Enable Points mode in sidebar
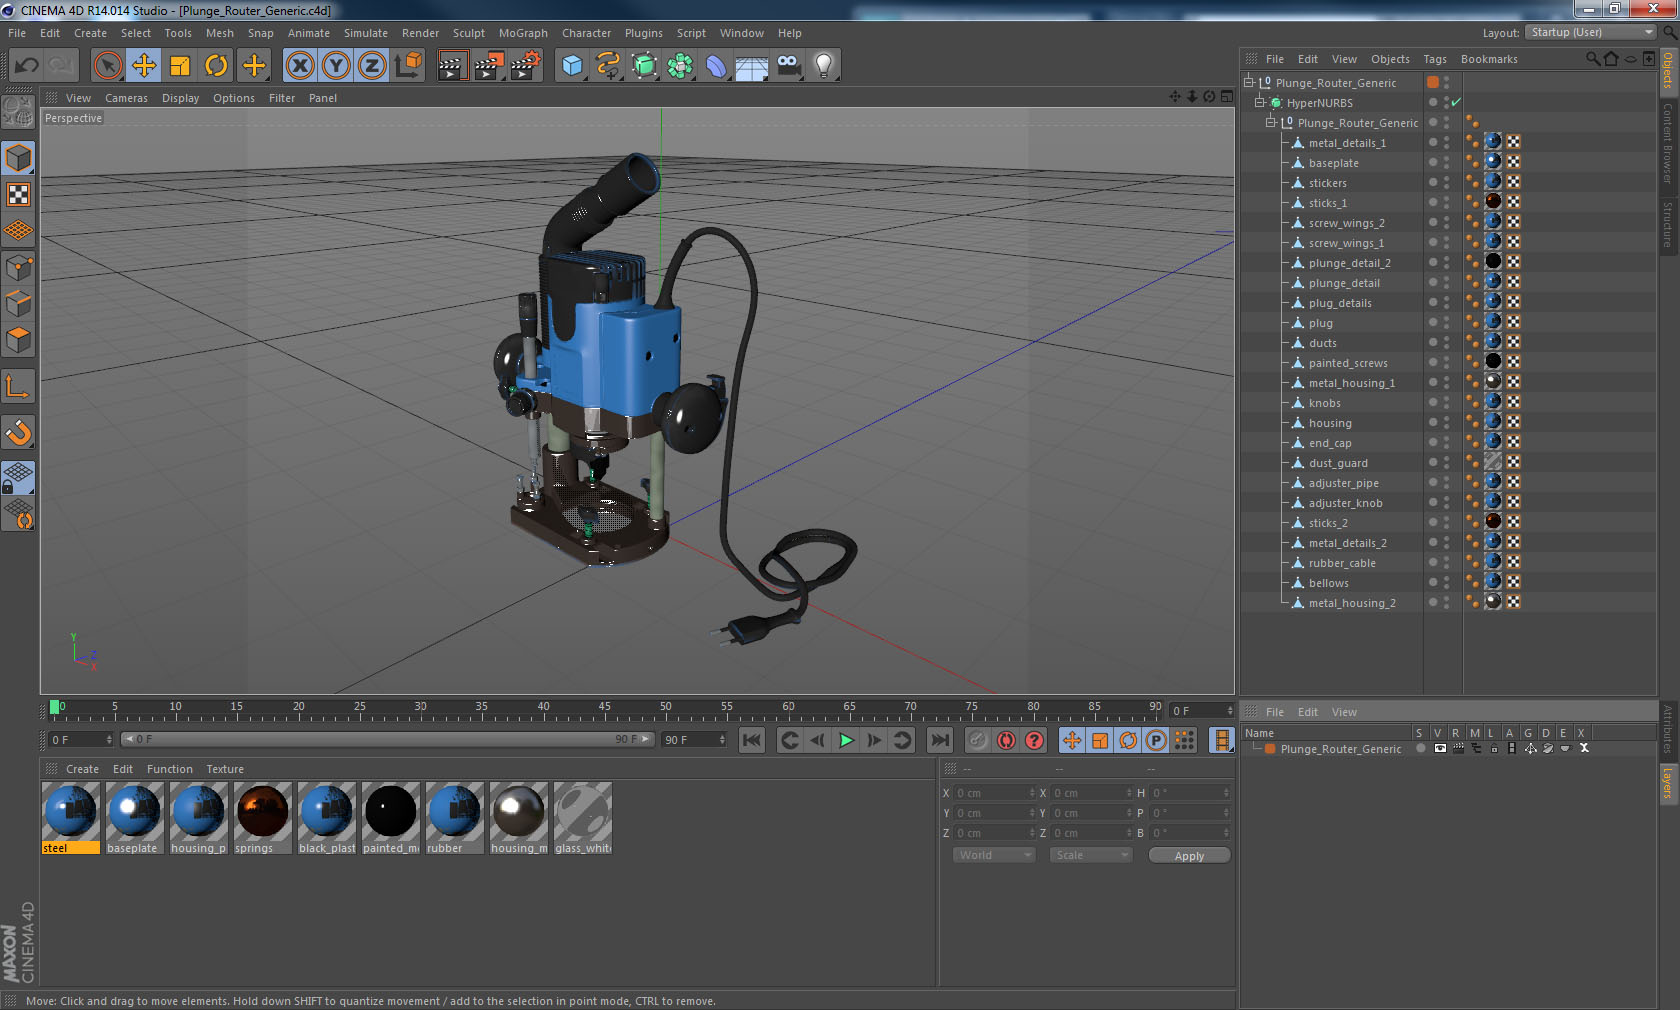Screen dimensions: 1680x1010 (x=19, y=268)
